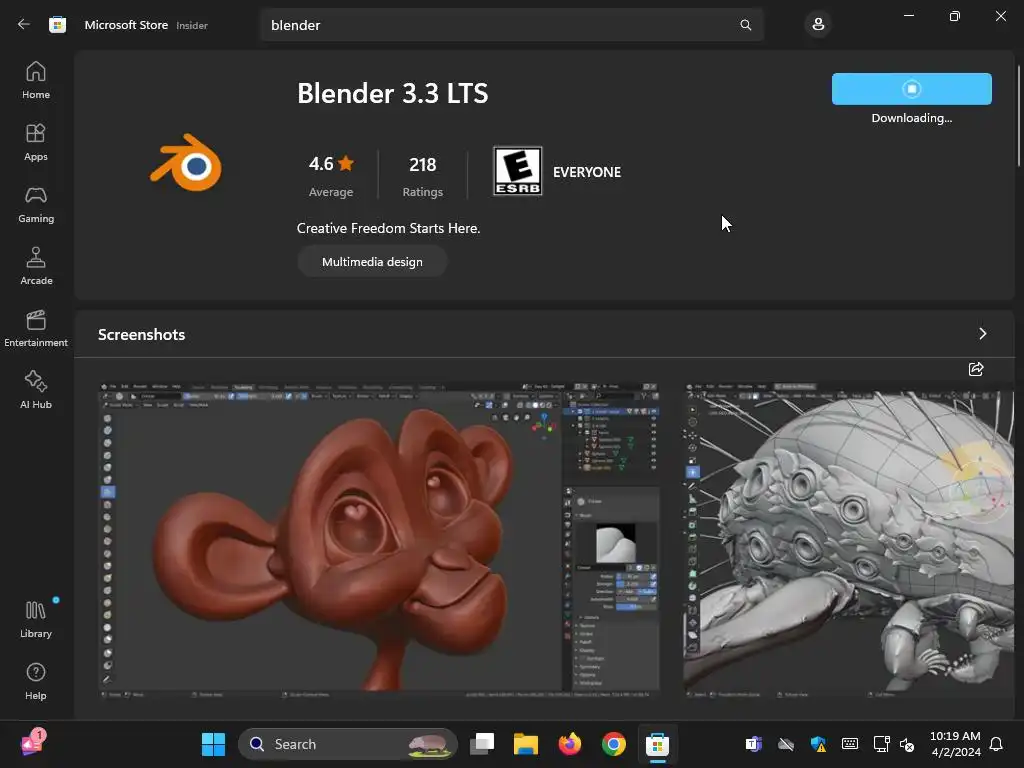Viewport: 1024px width, 768px height.
Task: Open the Home section
Action: coord(36,80)
